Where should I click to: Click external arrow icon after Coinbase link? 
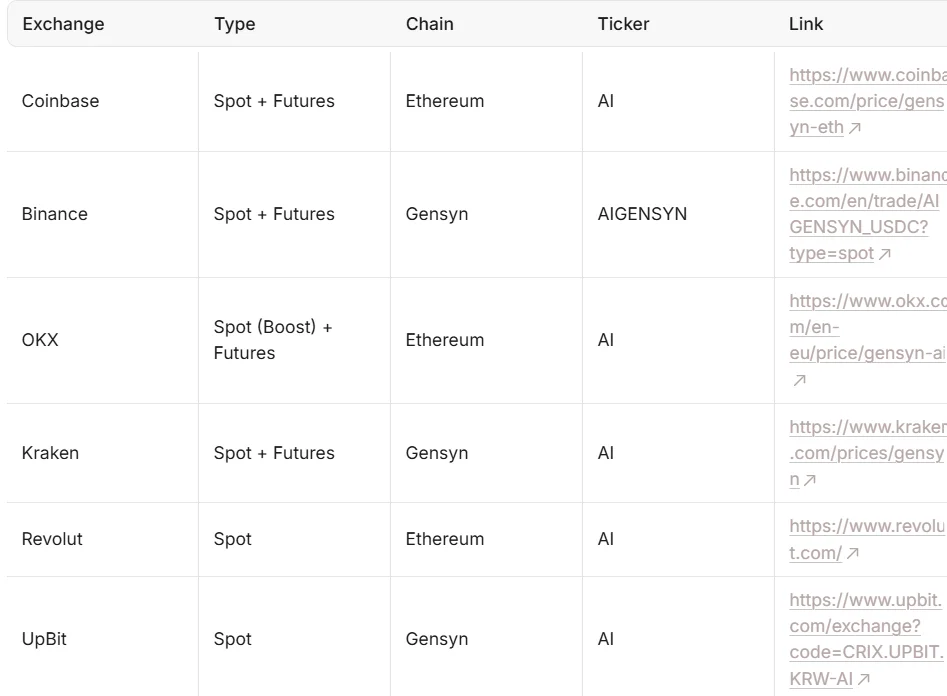click(855, 128)
